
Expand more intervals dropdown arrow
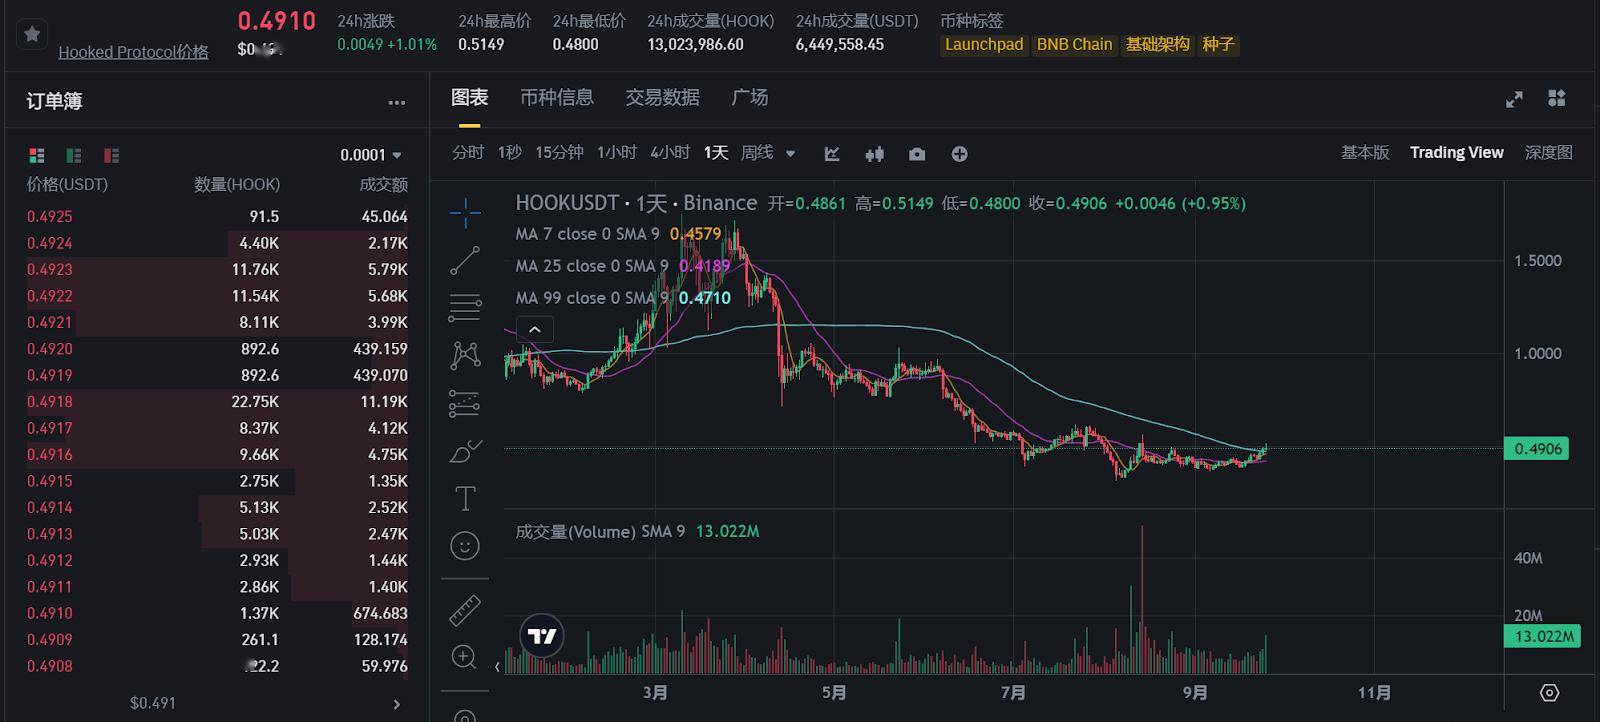[x=790, y=154]
